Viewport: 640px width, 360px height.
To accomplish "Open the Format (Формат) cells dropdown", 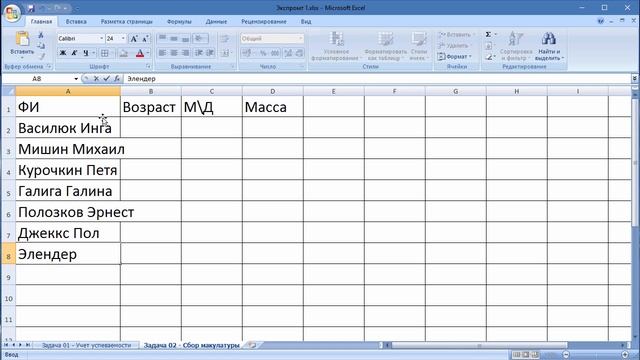I will tap(455, 56).
